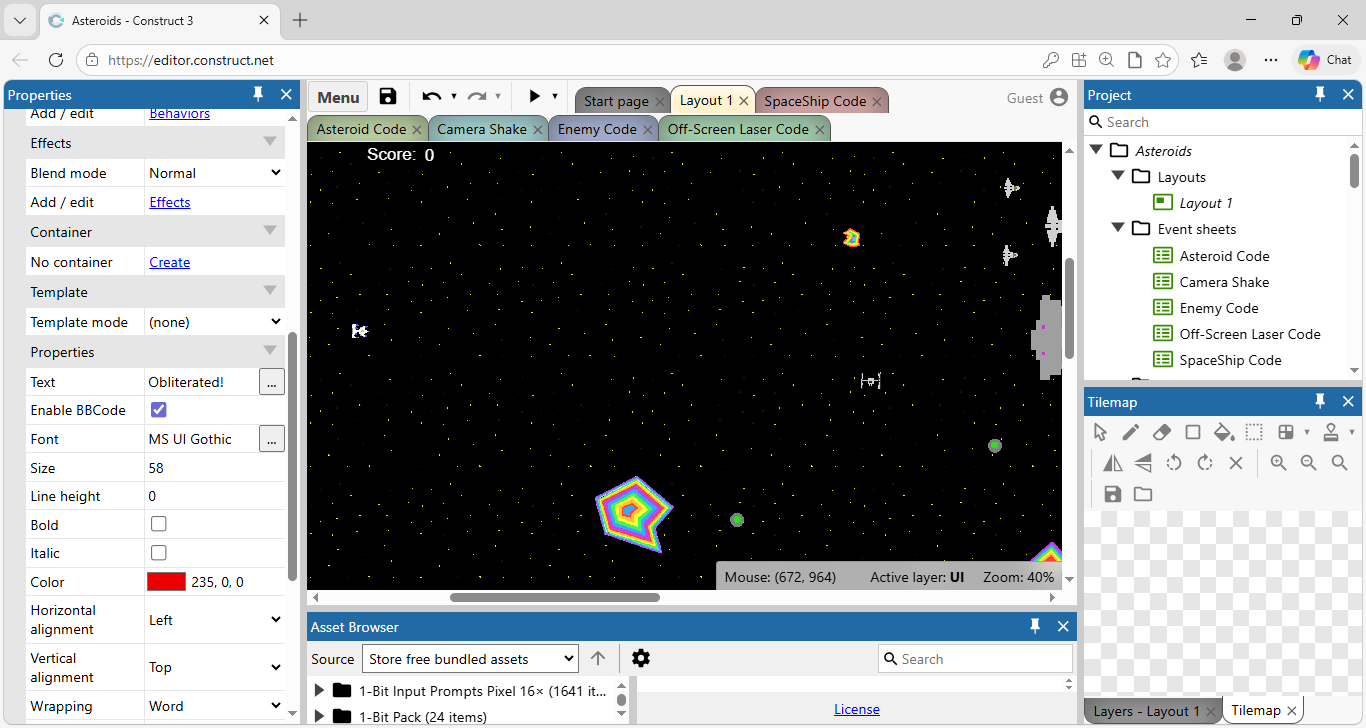Select the dashed tile selection tool

1254,432
